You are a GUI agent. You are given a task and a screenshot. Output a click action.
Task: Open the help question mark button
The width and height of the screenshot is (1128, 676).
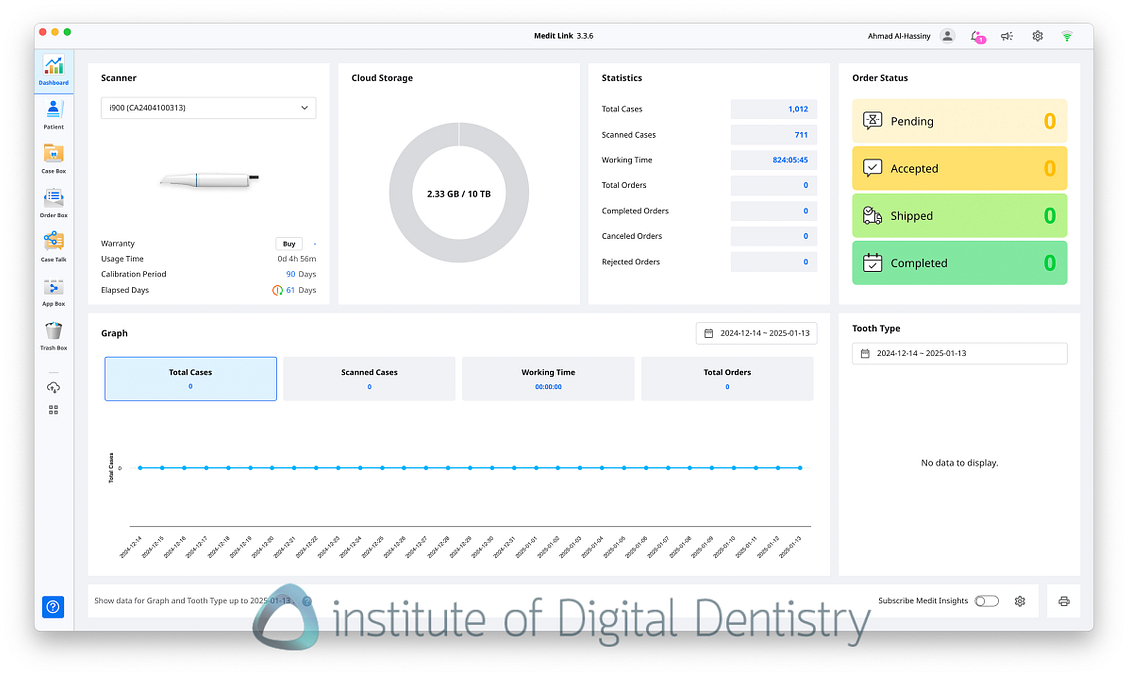54,606
